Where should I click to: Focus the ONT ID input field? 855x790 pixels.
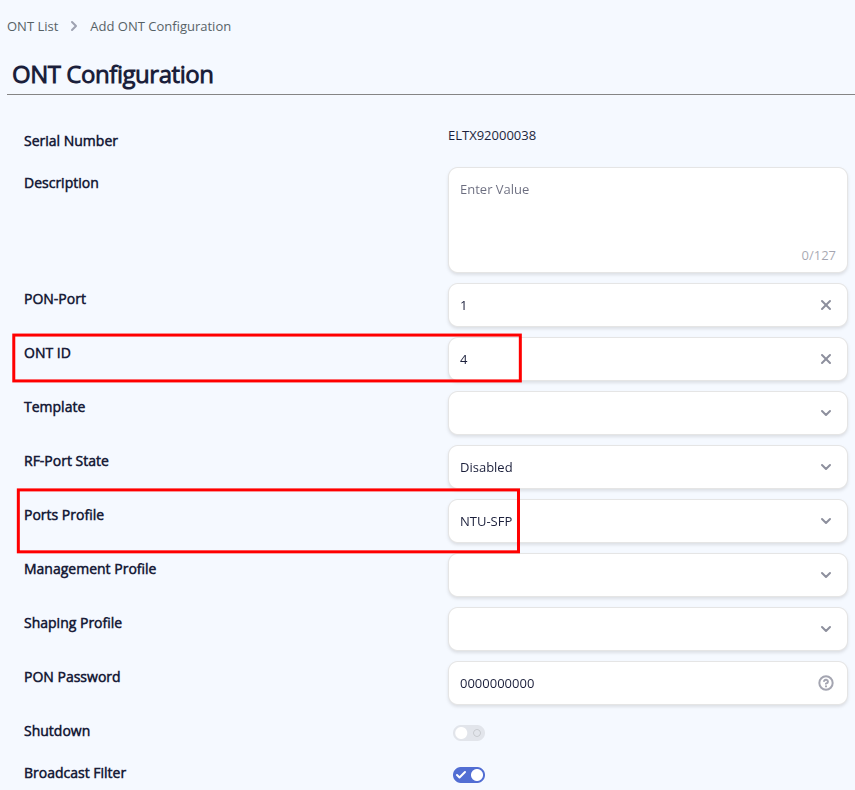(630, 359)
